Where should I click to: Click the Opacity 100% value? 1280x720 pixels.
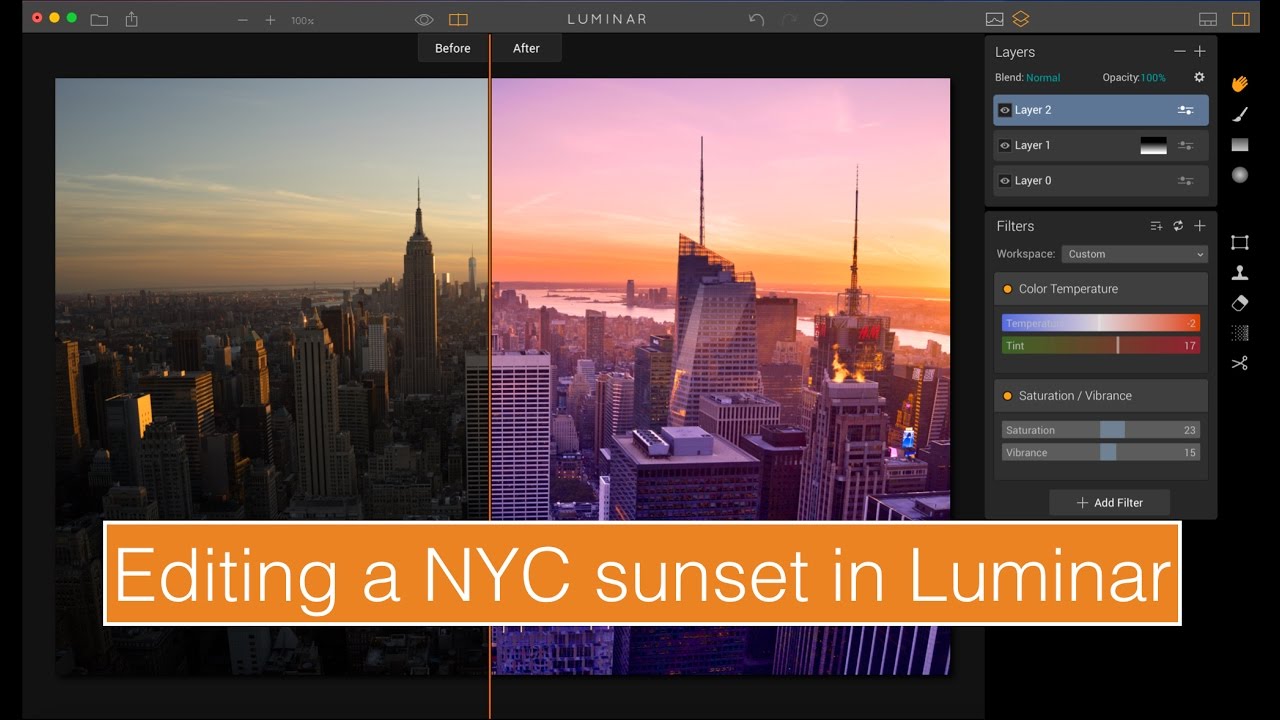click(1153, 77)
